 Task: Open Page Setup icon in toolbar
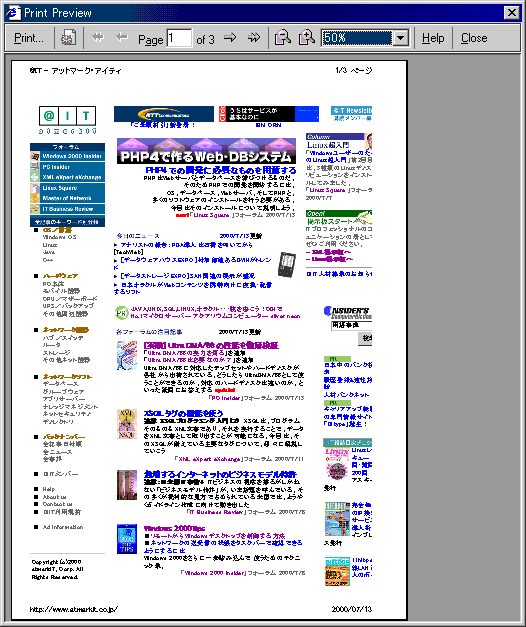coord(68,38)
